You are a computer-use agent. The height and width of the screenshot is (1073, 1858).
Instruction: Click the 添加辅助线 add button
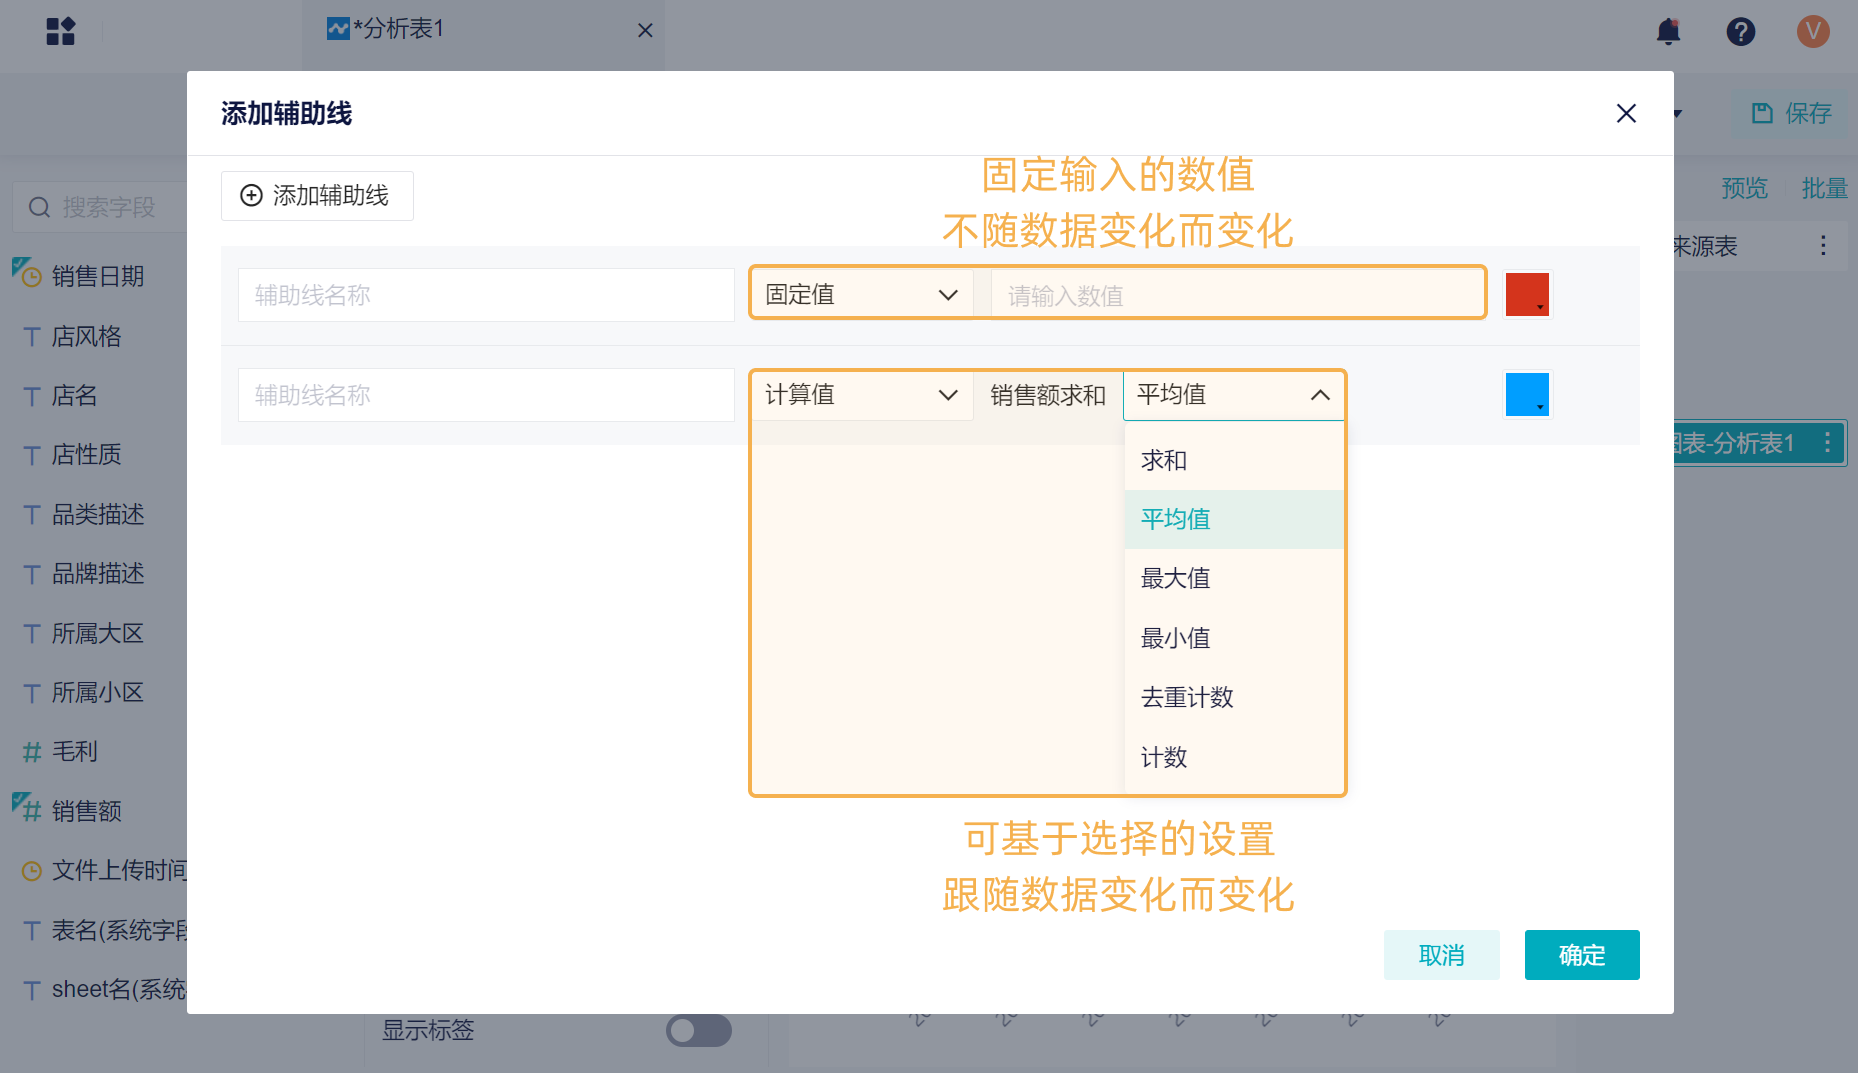click(317, 195)
